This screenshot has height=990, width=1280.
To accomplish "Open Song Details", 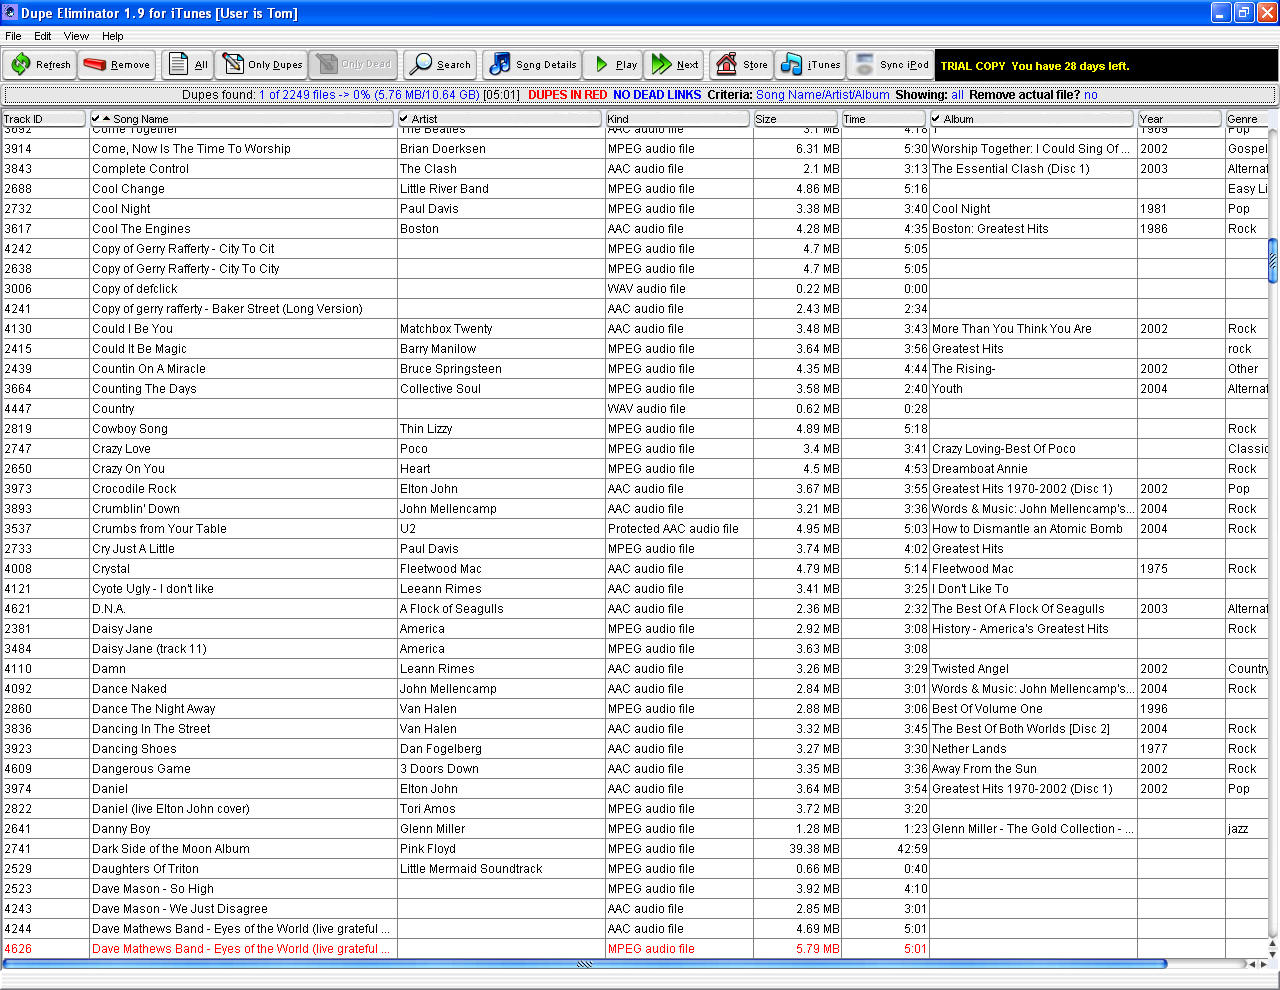I will pos(532,65).
